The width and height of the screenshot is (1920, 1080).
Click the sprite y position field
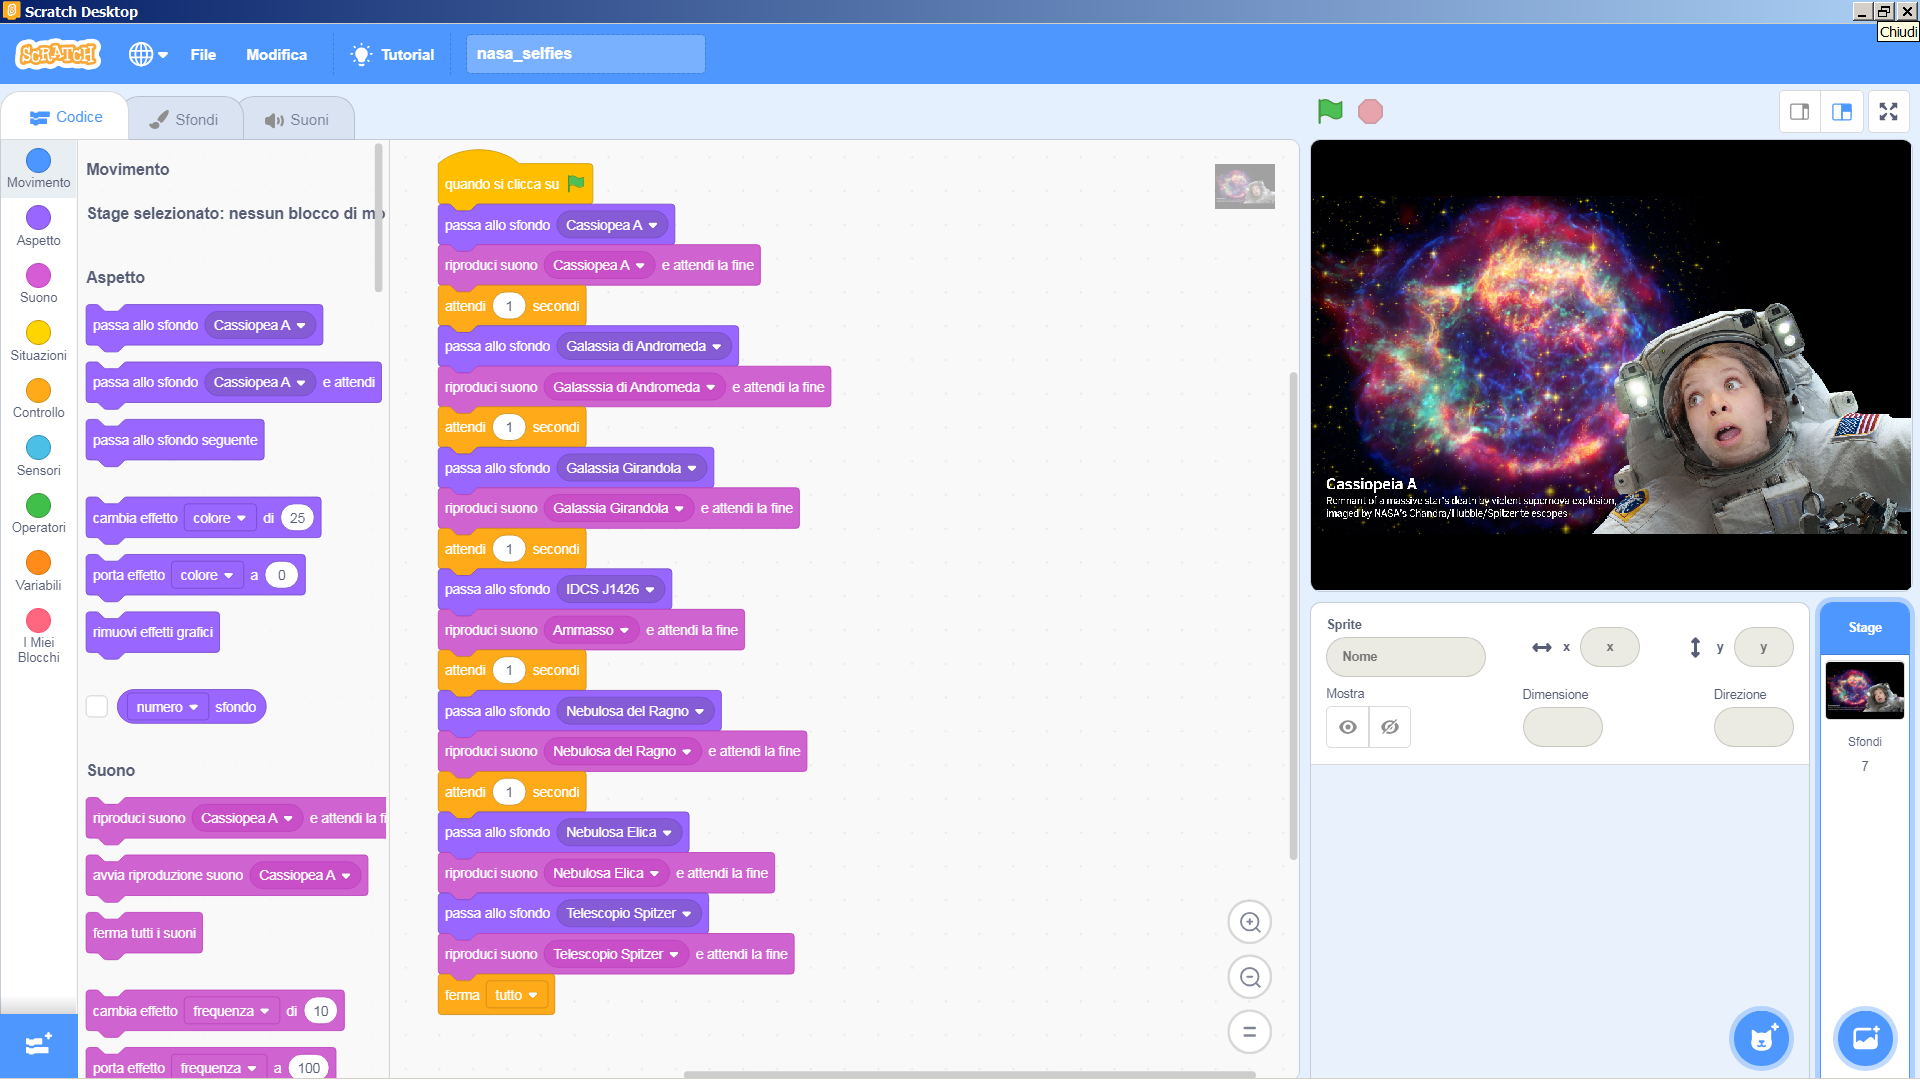(1763, 647)
